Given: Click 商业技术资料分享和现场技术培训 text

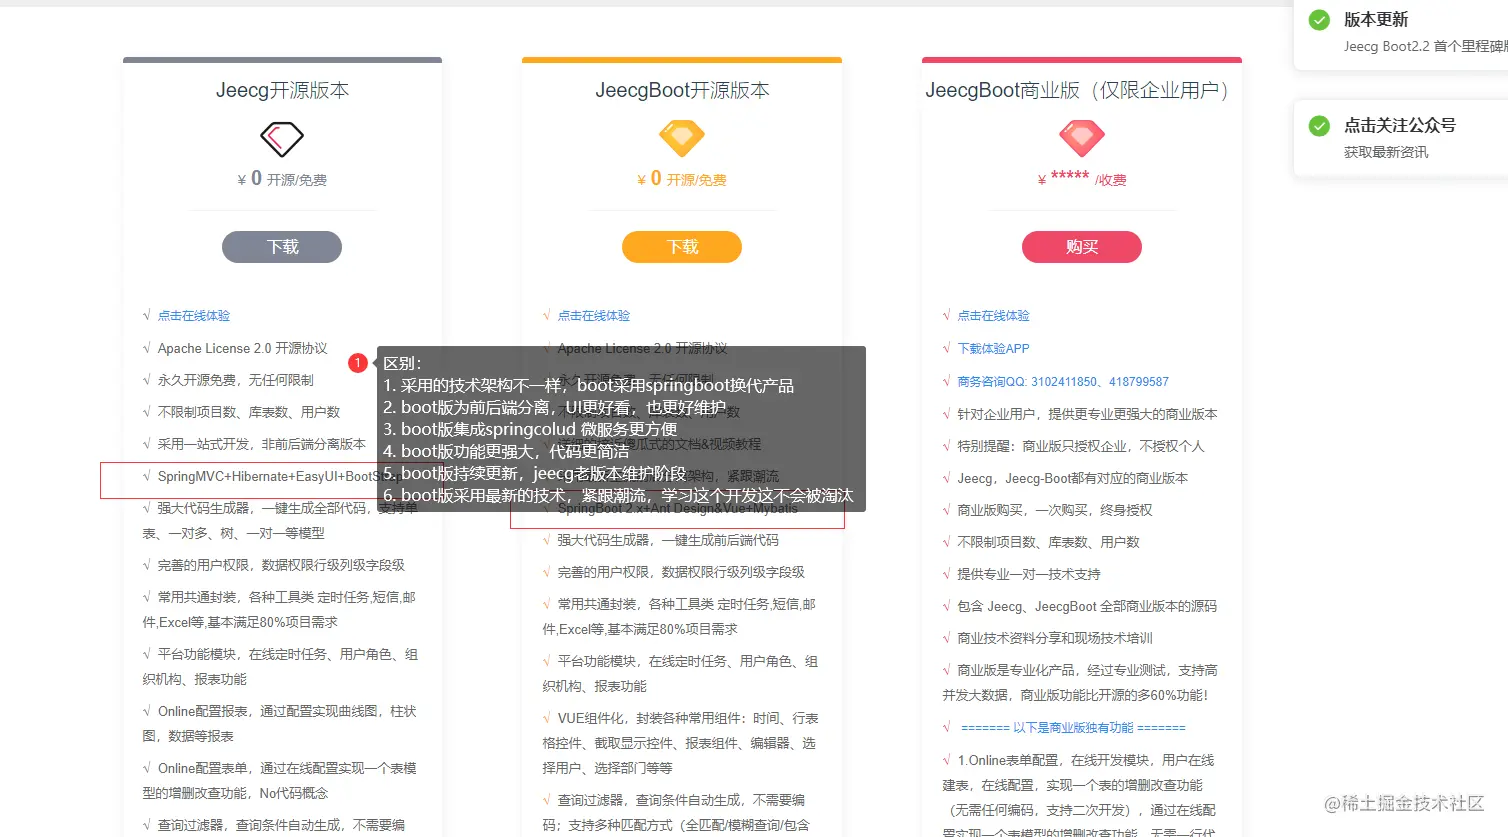Looking at the screenshot, I should tap(1055, 638).
